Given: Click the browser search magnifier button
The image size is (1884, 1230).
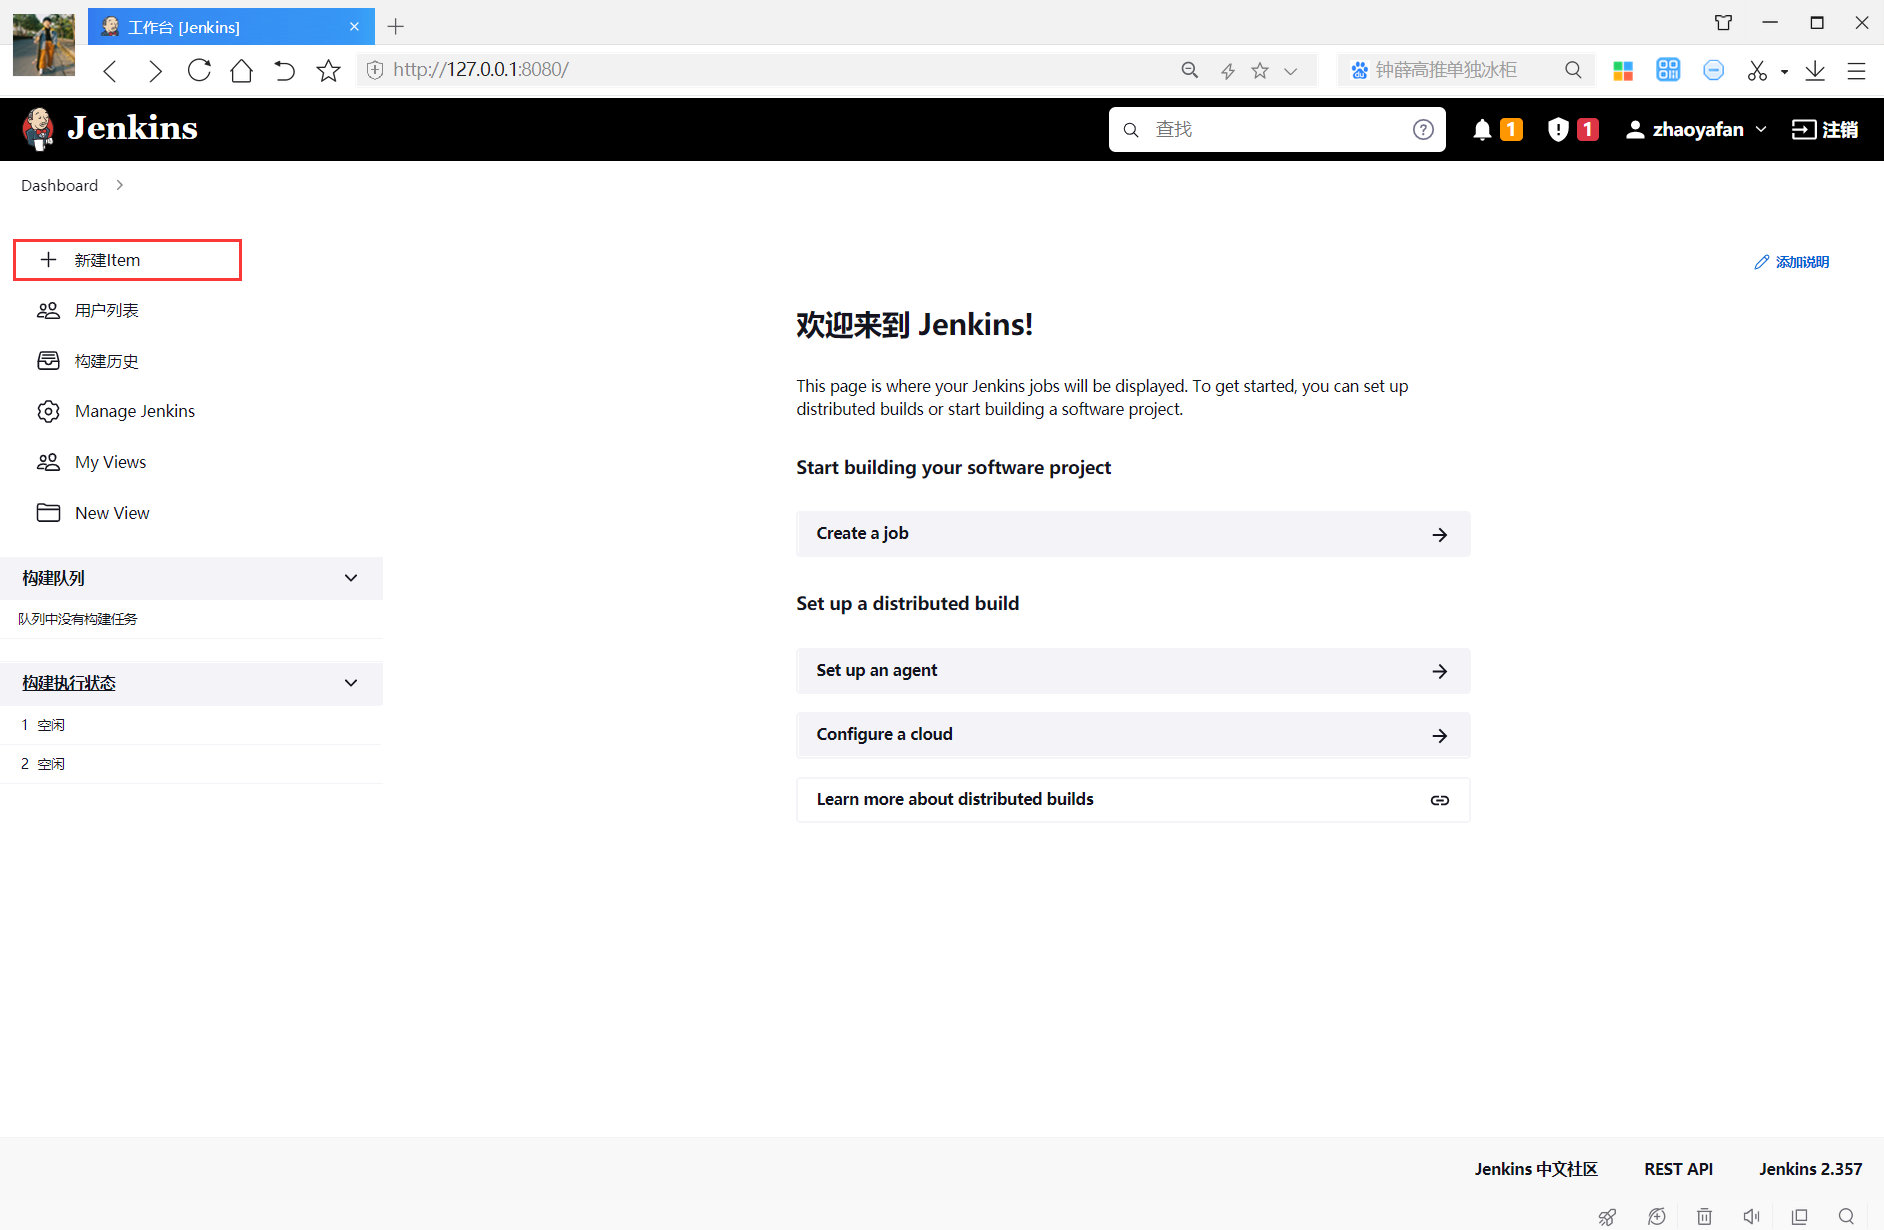Looking at the screenshot, I should coord(1573,70).
